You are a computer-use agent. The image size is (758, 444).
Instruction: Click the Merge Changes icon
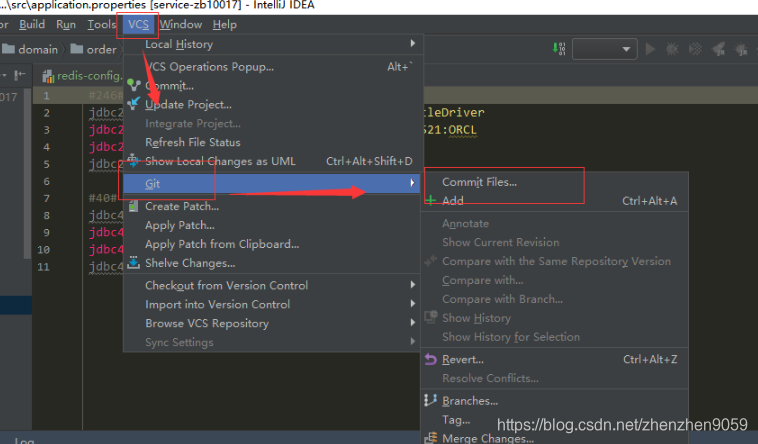point(430,437)
